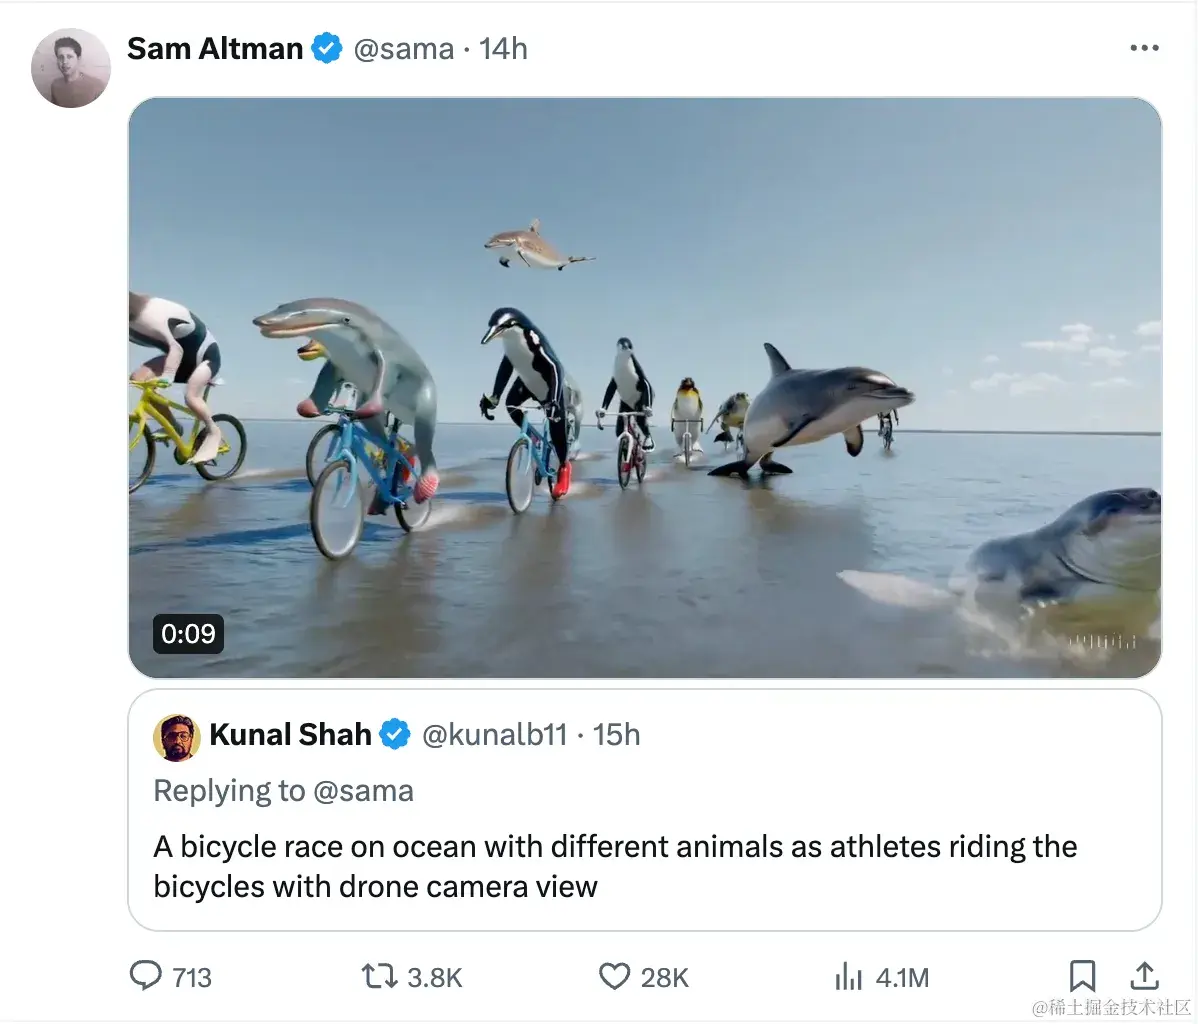Click Kunal Shah's blue verified badge
The image size is (1198, 1024).
click(x=395, y=734)
